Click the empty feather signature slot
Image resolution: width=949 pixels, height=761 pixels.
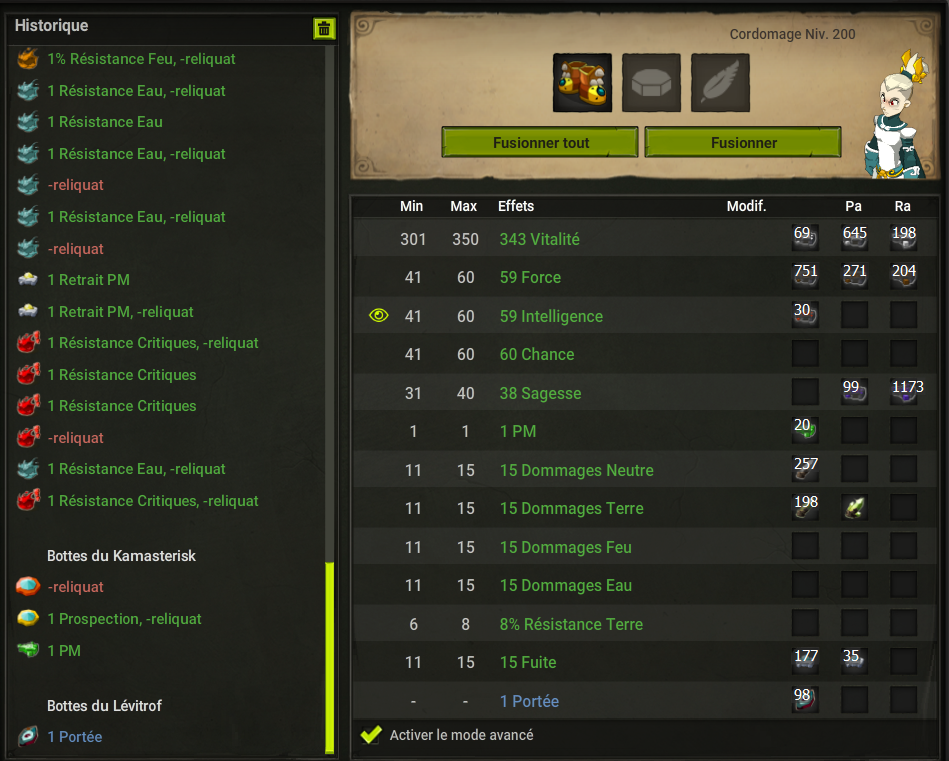click(720, 83)
